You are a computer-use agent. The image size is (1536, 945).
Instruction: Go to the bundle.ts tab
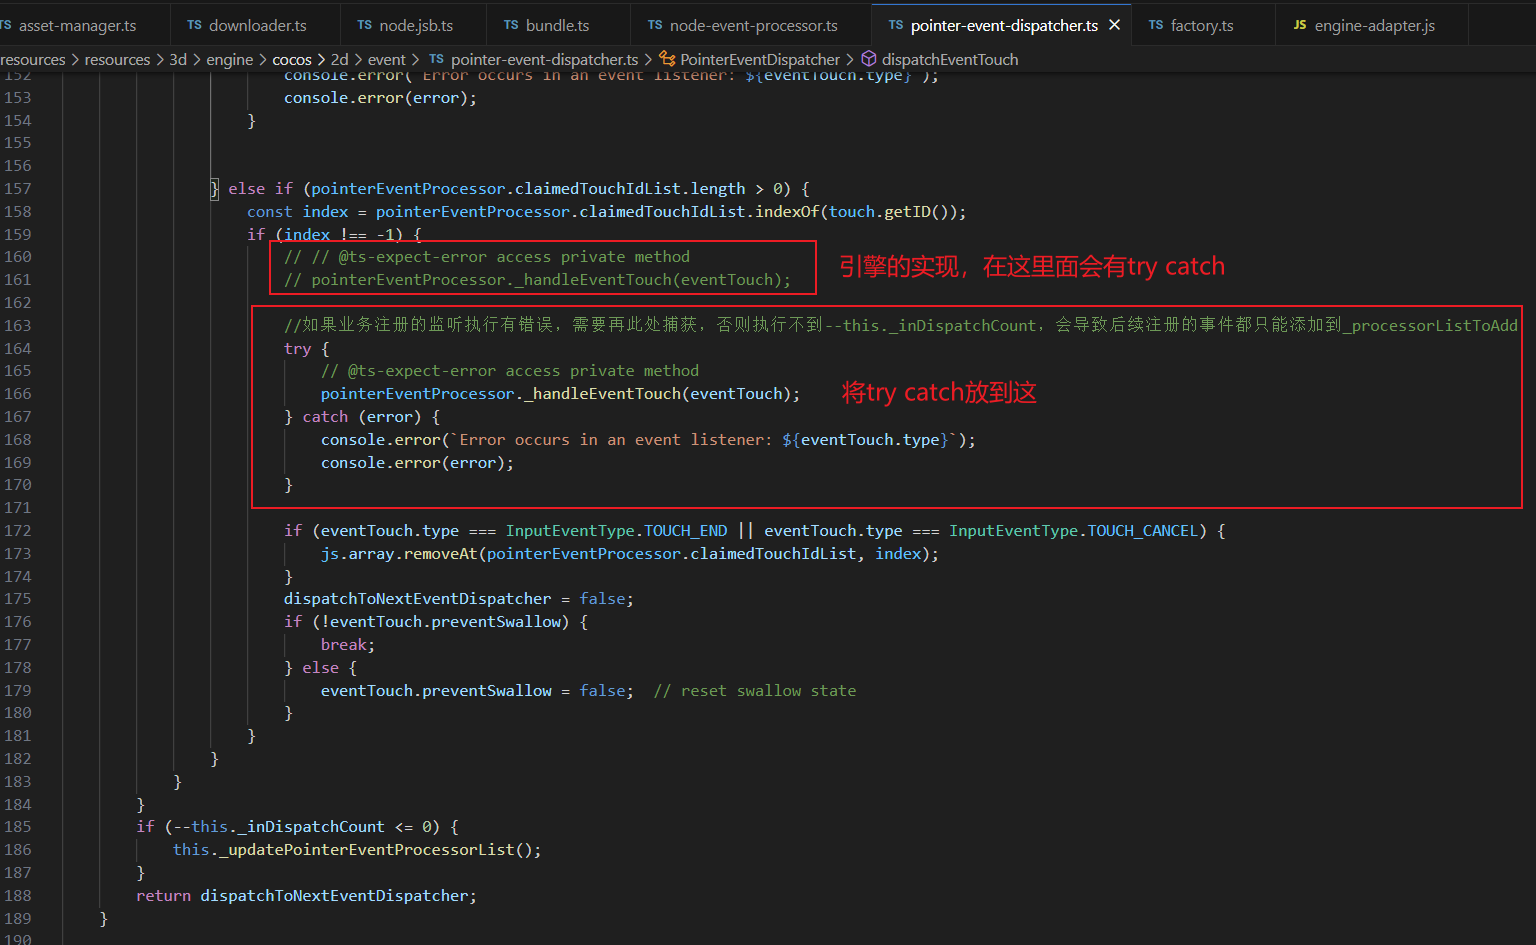(x=557, y=25)
